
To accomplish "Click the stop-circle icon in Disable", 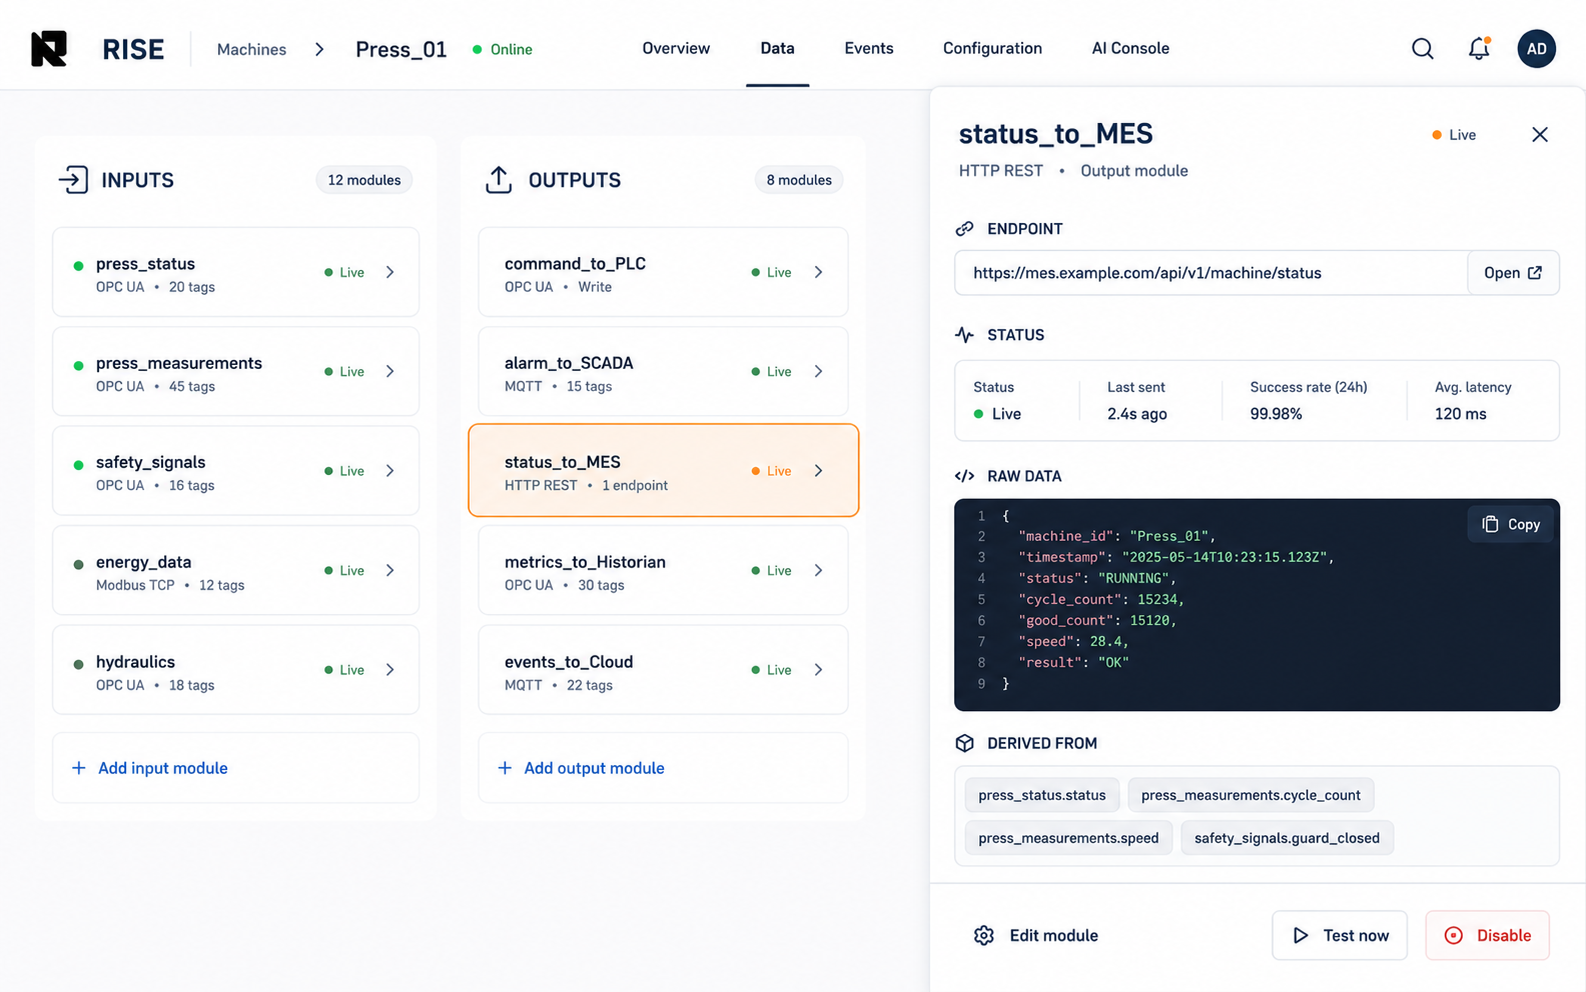I will pyautogui.click(x=1454, y=935).
